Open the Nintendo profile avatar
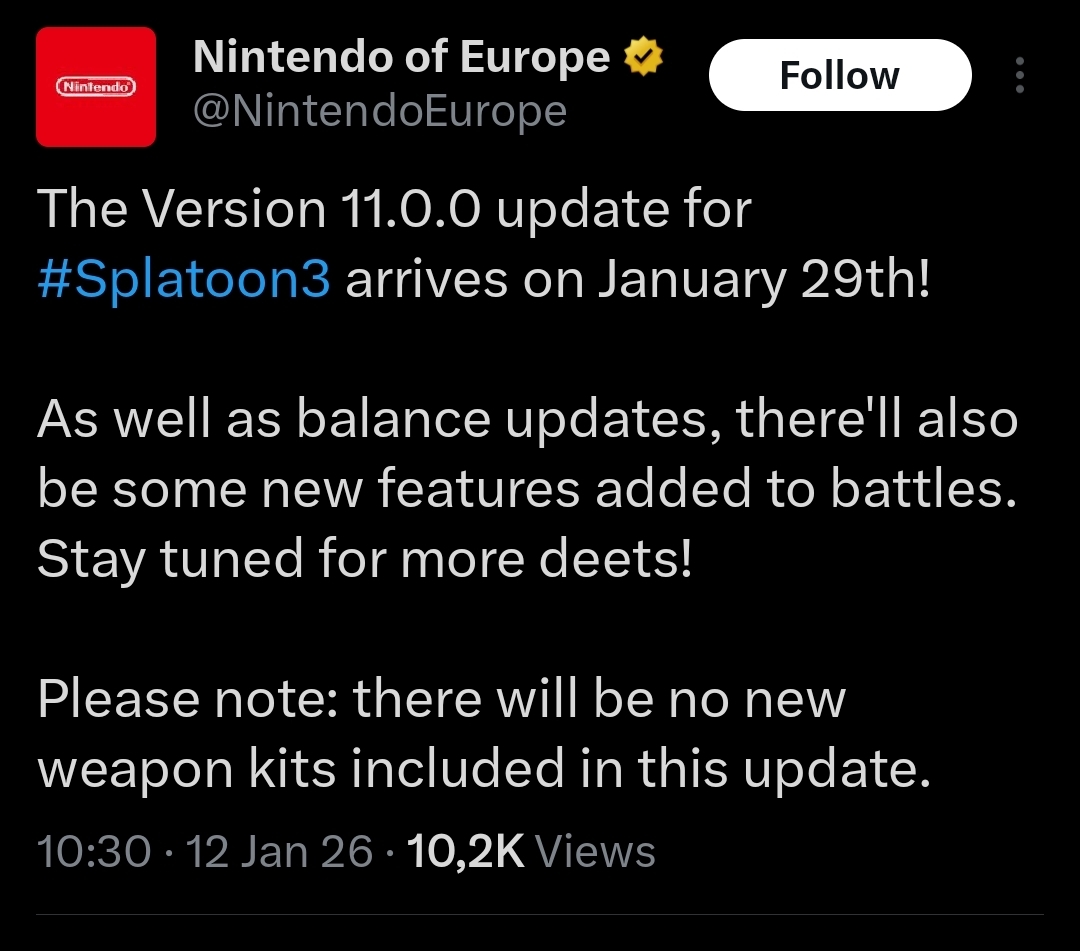 pos(96,87)
